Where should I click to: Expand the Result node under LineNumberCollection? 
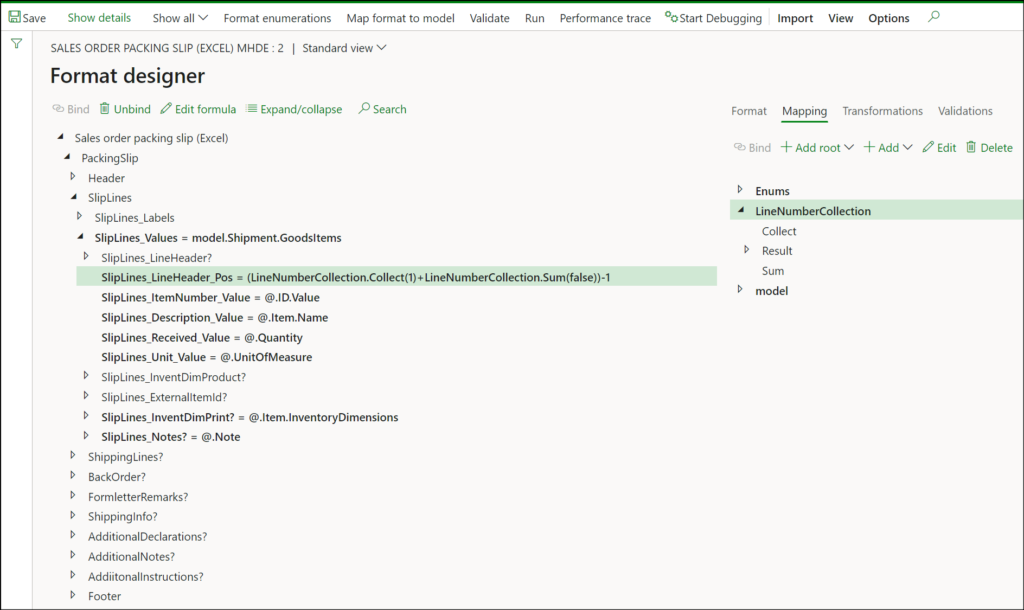tap(747, 249)
